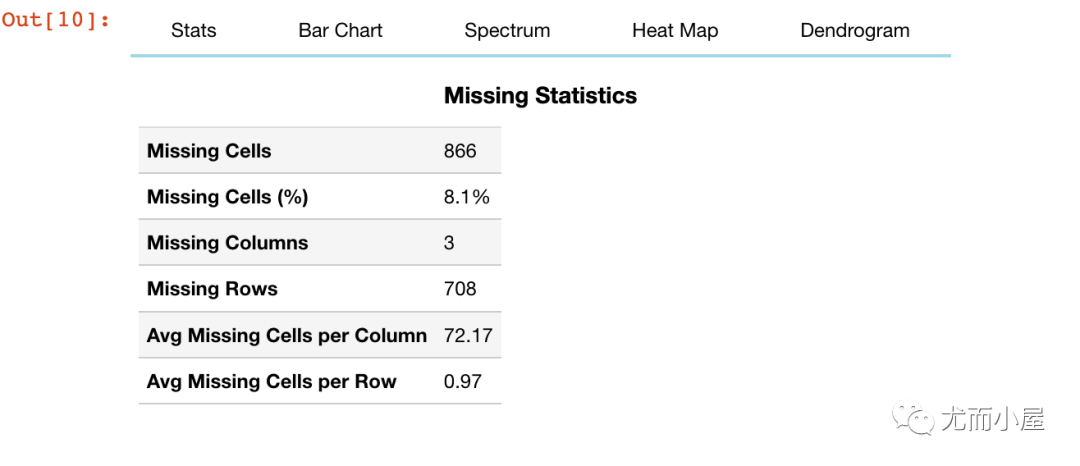This screenshot has width=1080, height=466.
Task: Select Avg Missing Cells per Column label
Action: click(287, 335)
